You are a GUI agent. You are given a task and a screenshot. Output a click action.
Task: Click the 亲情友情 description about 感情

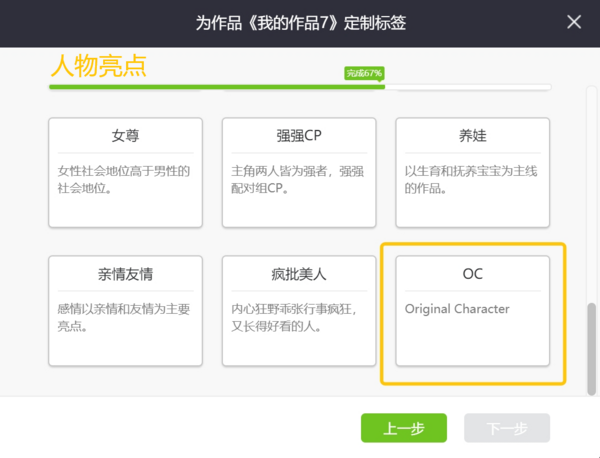click(x=124, y=318)
